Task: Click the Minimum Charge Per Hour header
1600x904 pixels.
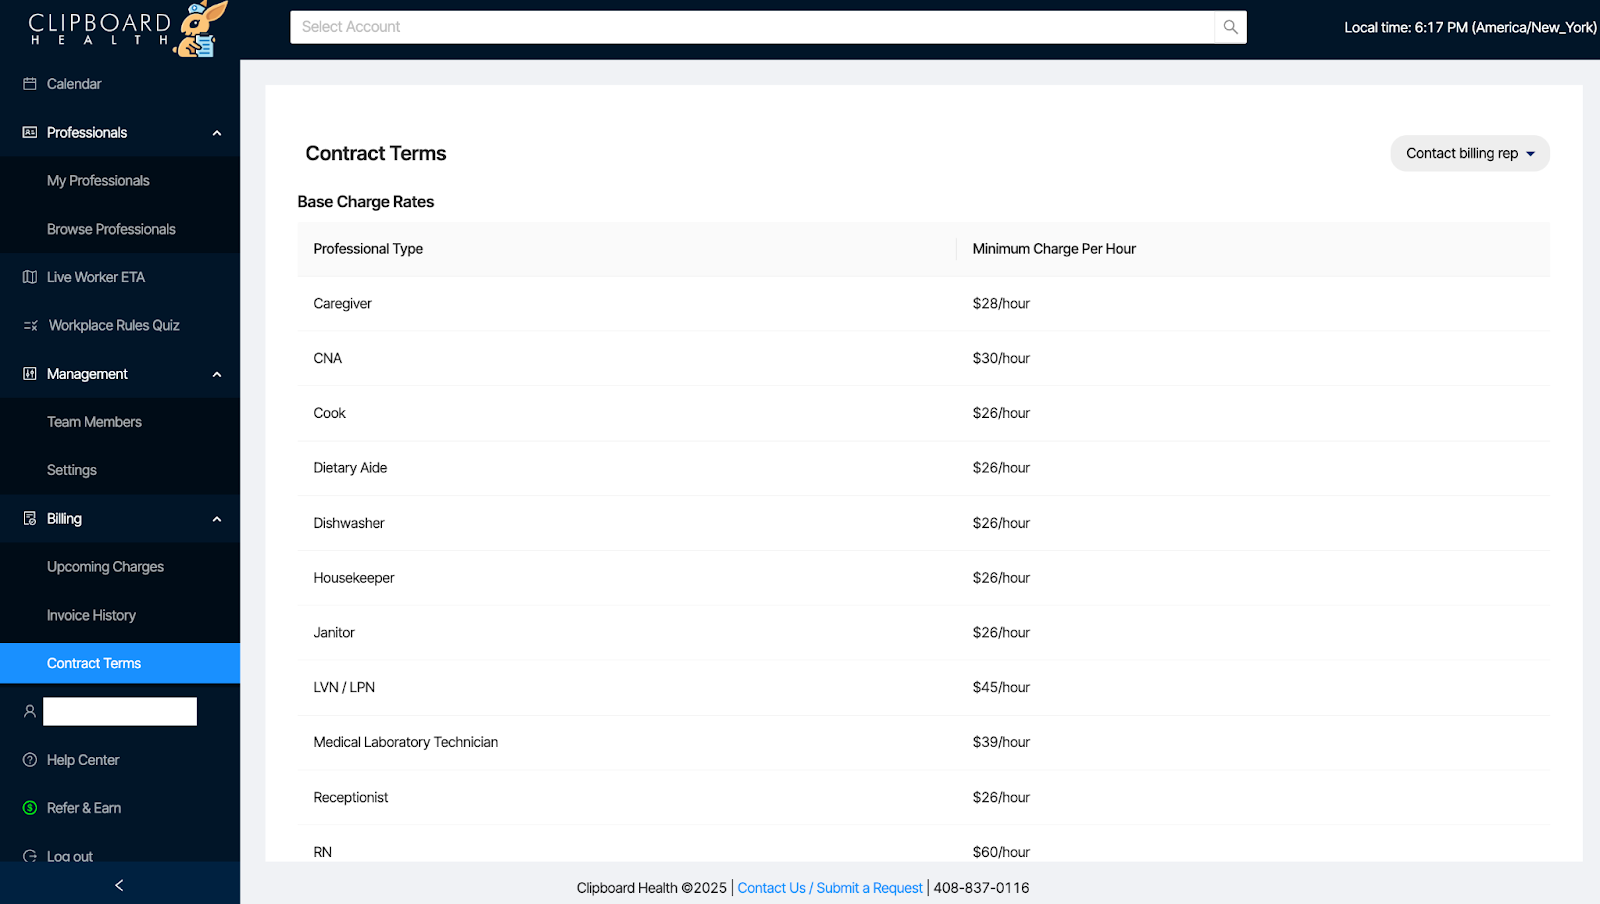Action: click(1054, 249)
